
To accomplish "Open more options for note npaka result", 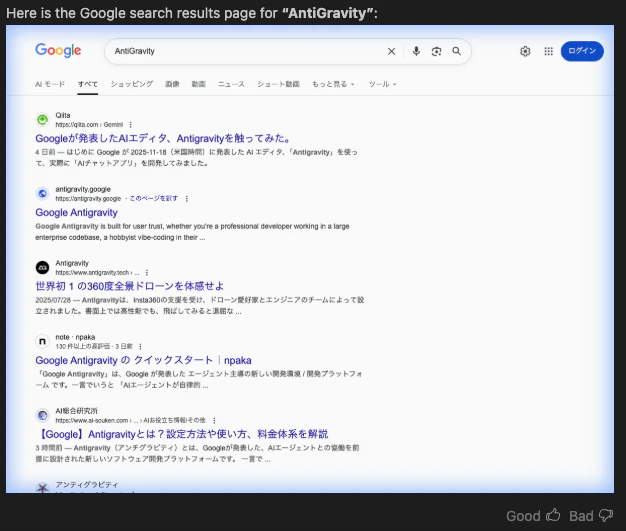I will [140, 346].
